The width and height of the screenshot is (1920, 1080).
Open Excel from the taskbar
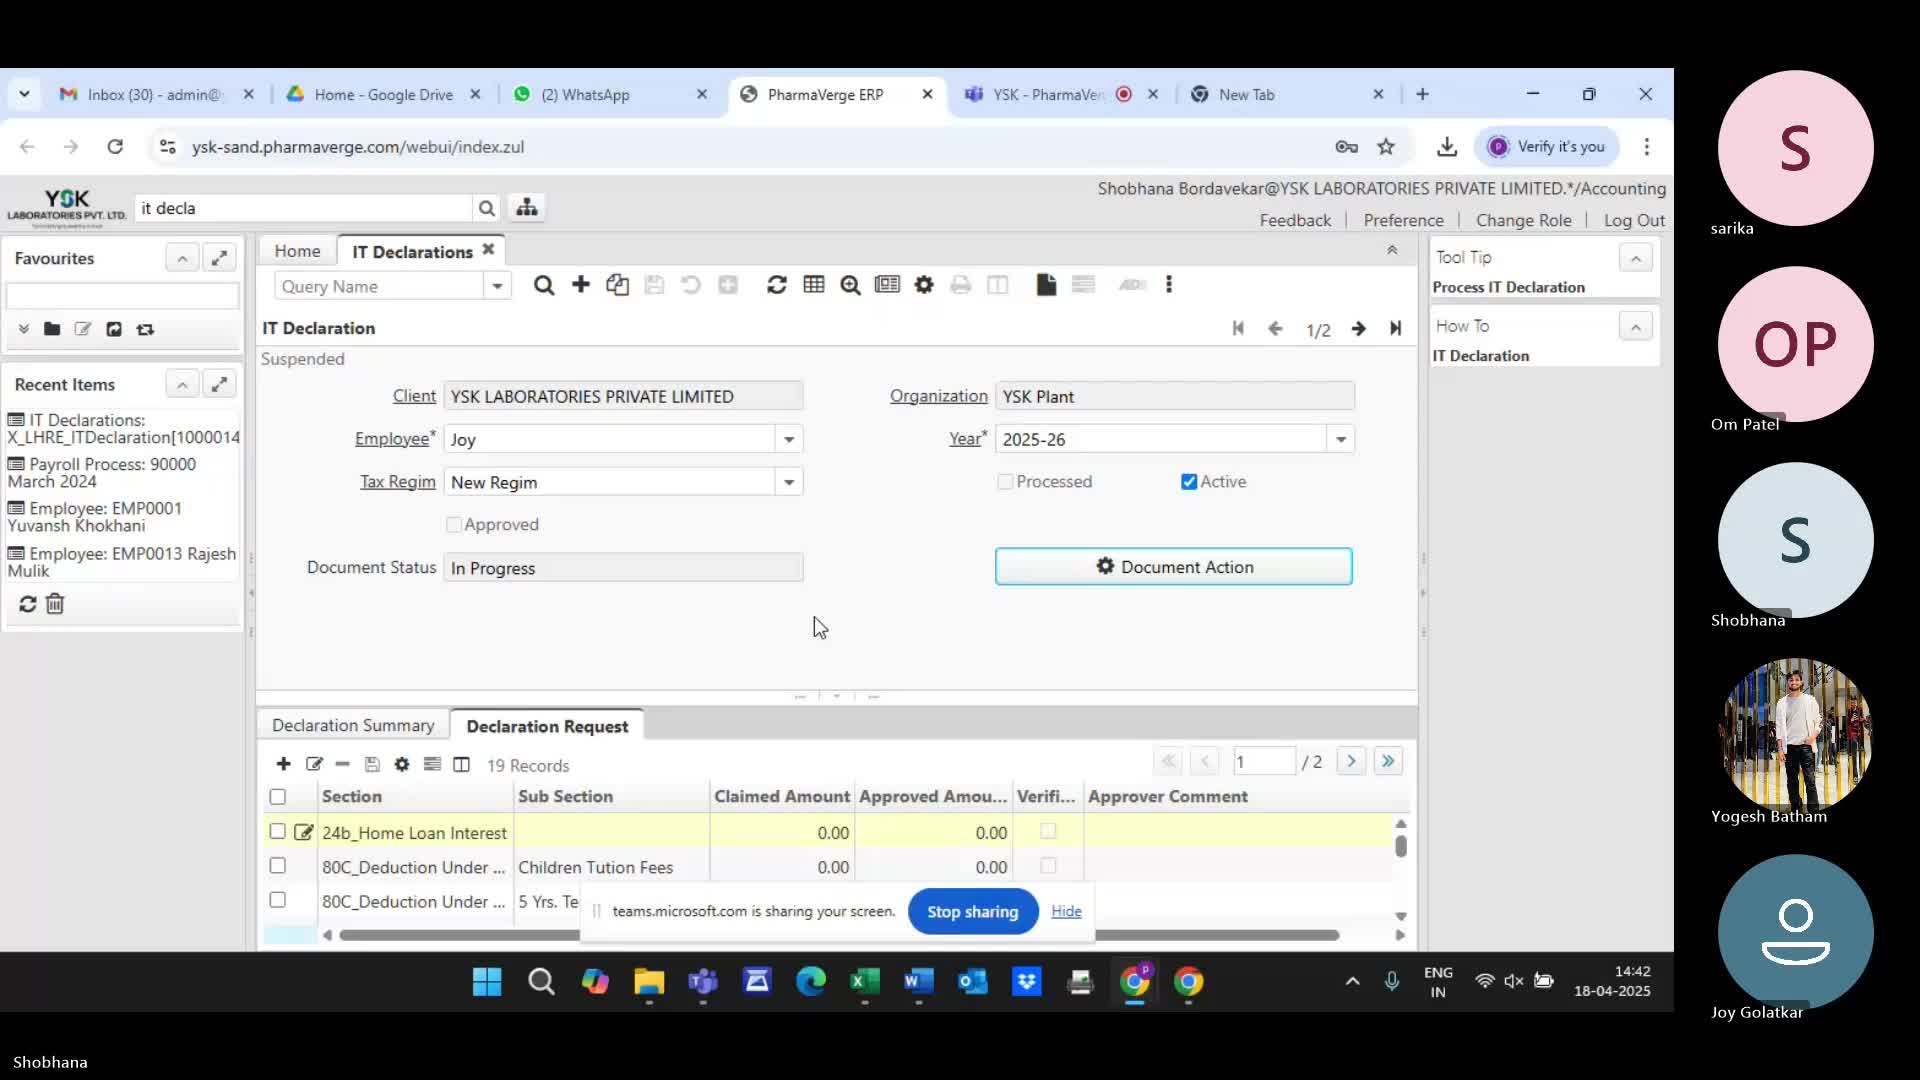865,982
